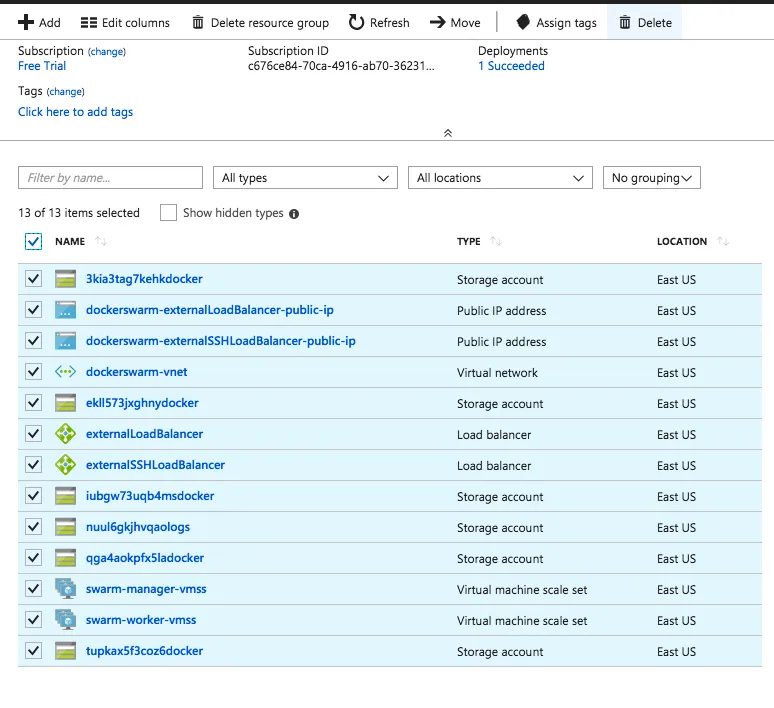Click storage icon for nuul6gkjhvqaologs

click(x=65, y=527)
